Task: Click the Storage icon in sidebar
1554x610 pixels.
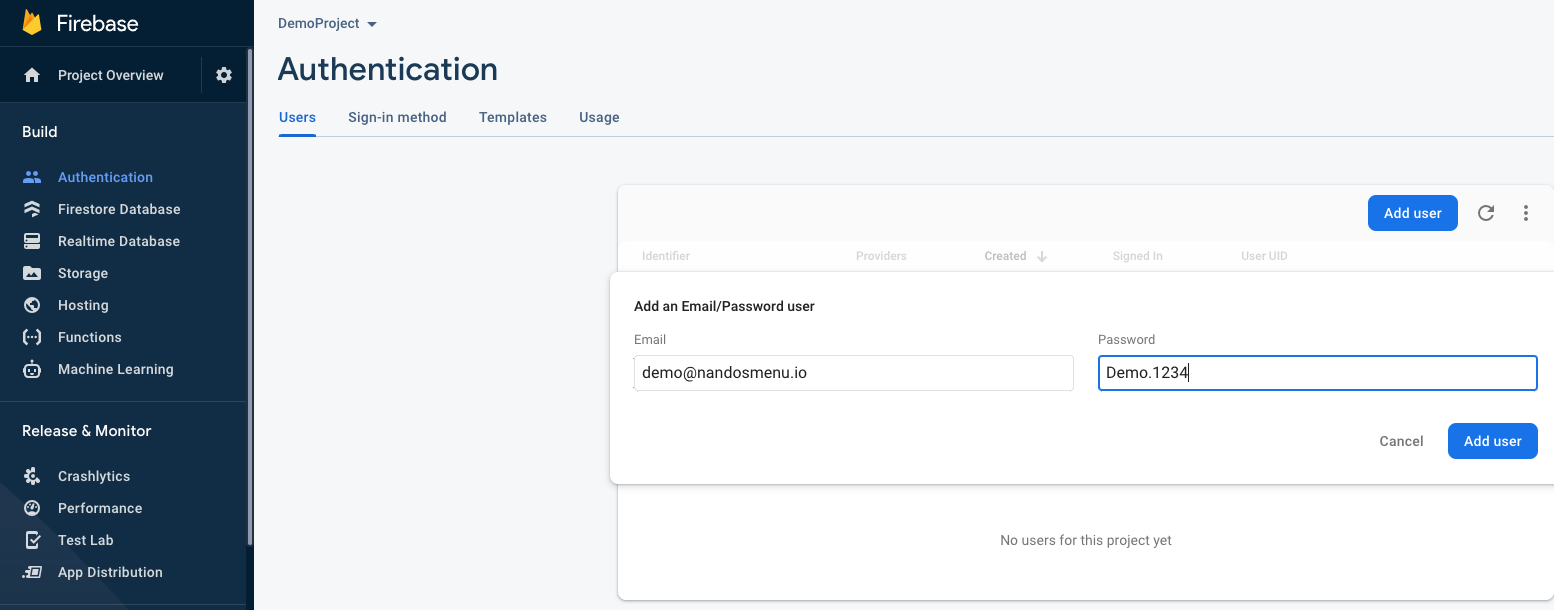Action: tap(32, 273)
